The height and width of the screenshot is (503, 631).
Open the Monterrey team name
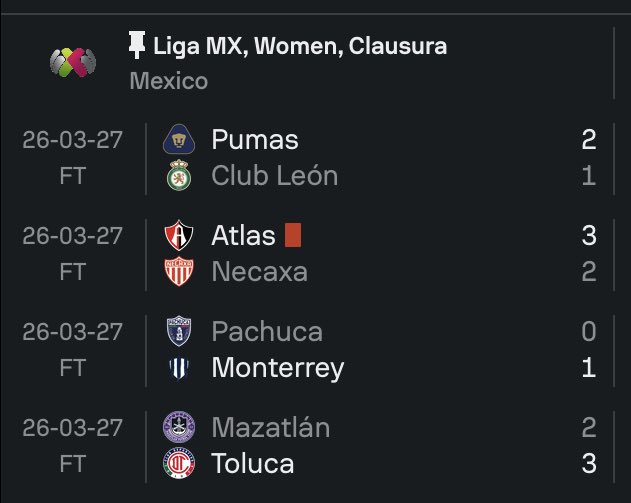pyautogui.click(x=277, y=368)
